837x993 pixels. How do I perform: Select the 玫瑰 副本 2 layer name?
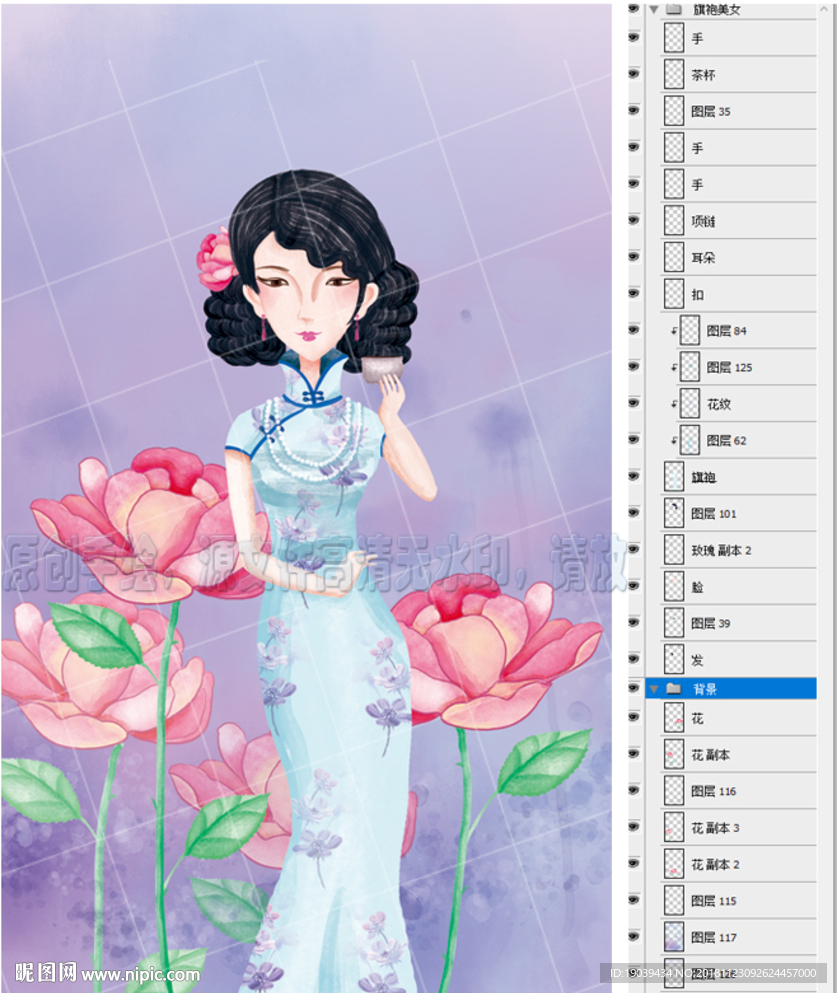pos(721,550)
